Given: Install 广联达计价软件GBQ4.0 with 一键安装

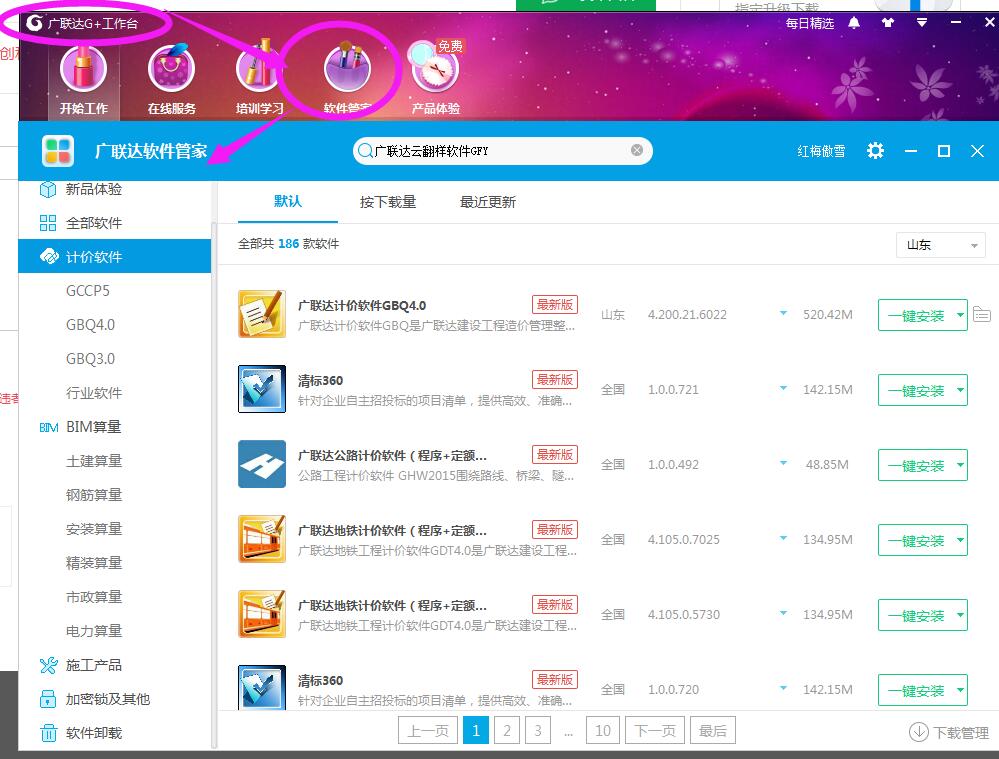Looking at the screenshot, I should coord(916,315).
